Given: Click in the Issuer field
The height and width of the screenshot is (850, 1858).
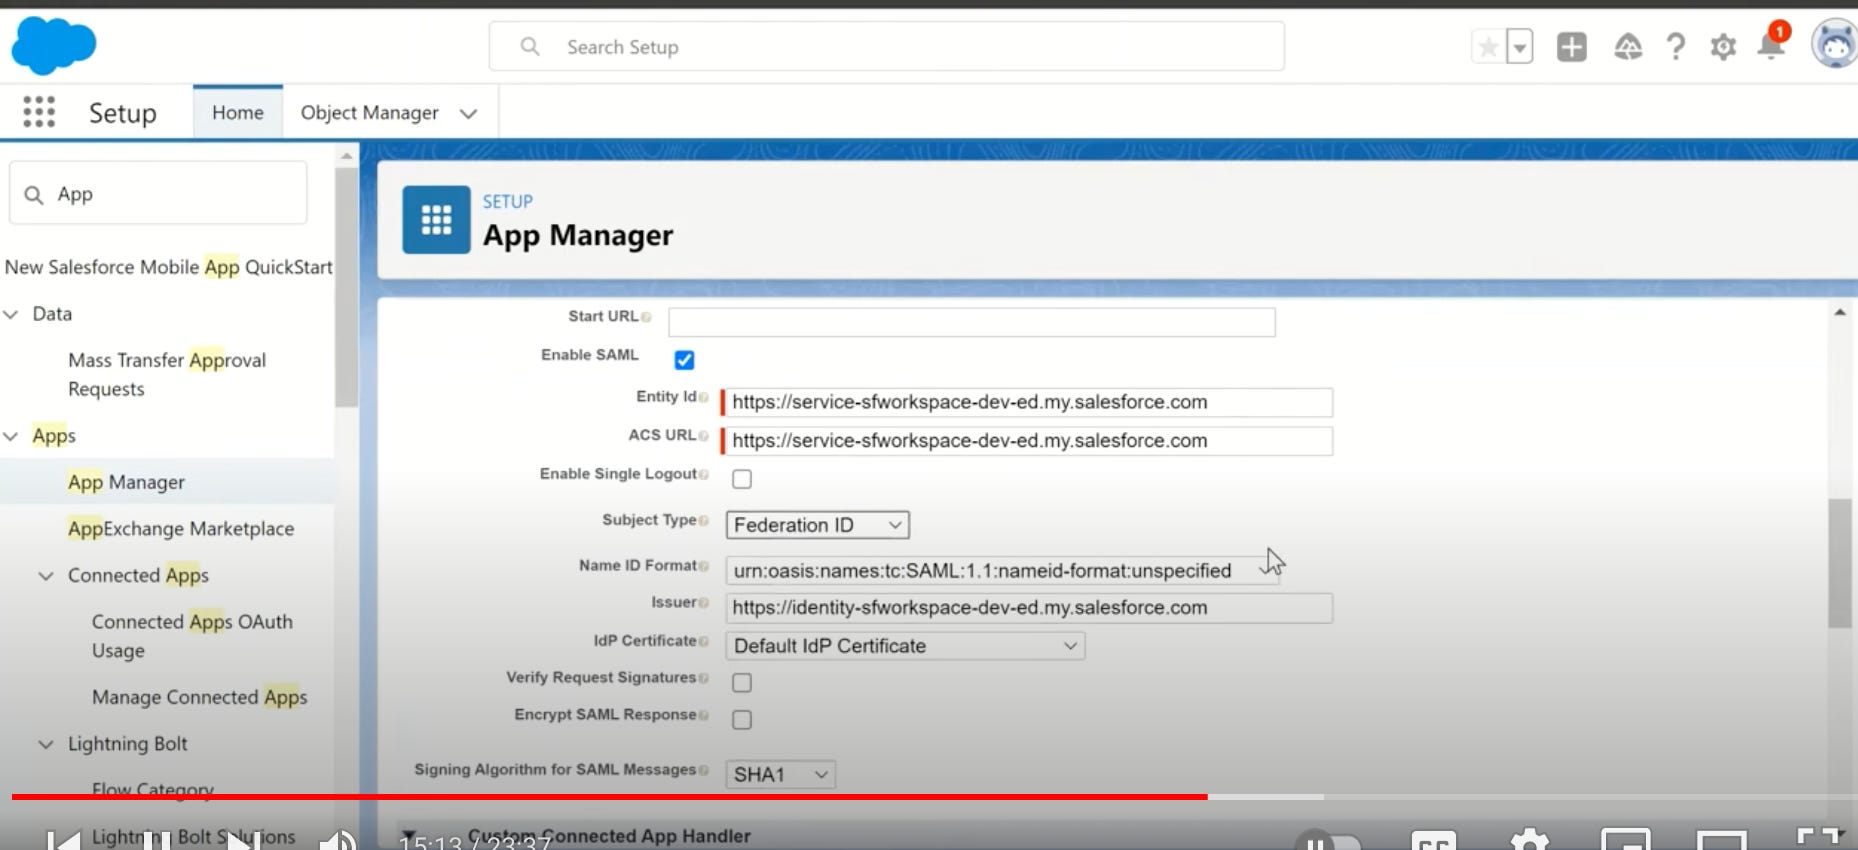Looking at the screenshot, I should (1028, 608).
